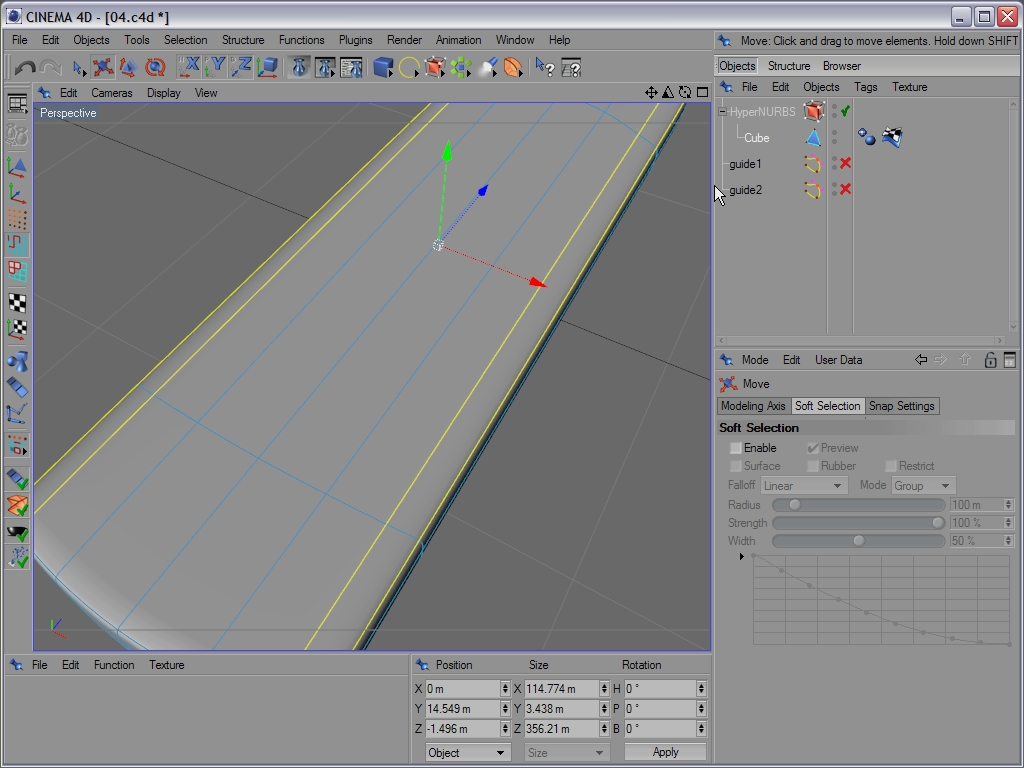Screen dimensions: 1024x768
Task: Toggle Y axis lock
Action: [x=215, y=67]
